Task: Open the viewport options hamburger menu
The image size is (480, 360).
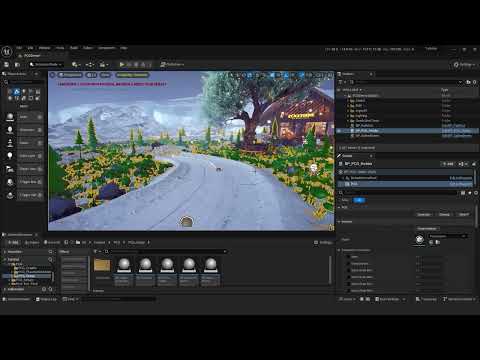Action: tap(52, 75)
